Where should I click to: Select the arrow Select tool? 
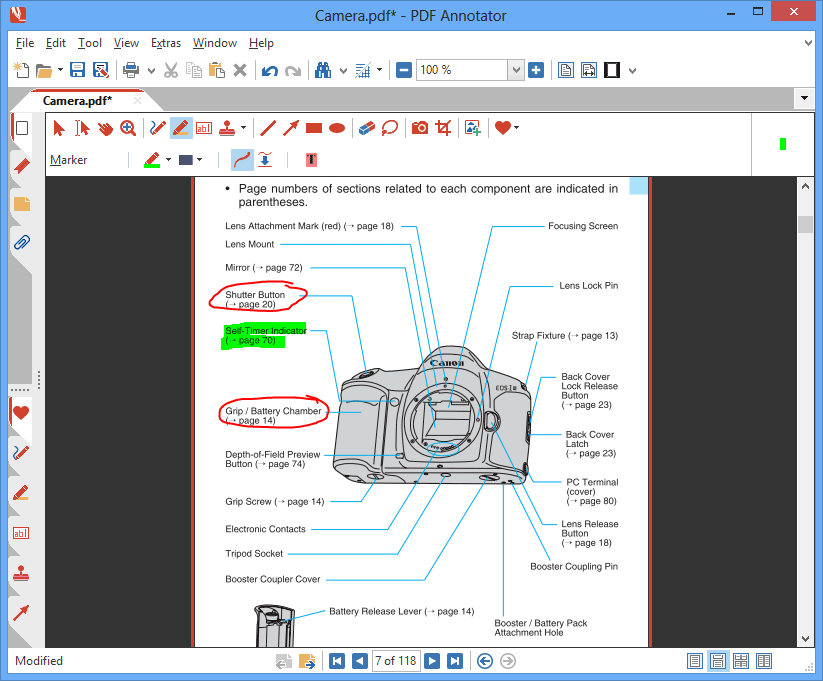59,128
